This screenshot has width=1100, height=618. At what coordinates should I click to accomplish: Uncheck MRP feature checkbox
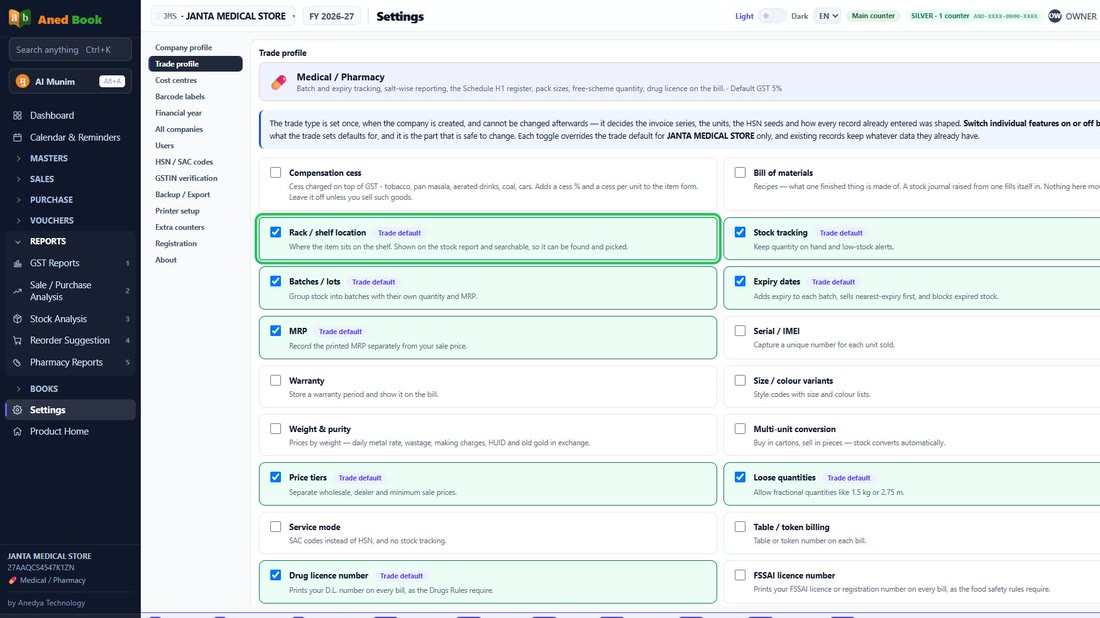click(x=276, y=331)
